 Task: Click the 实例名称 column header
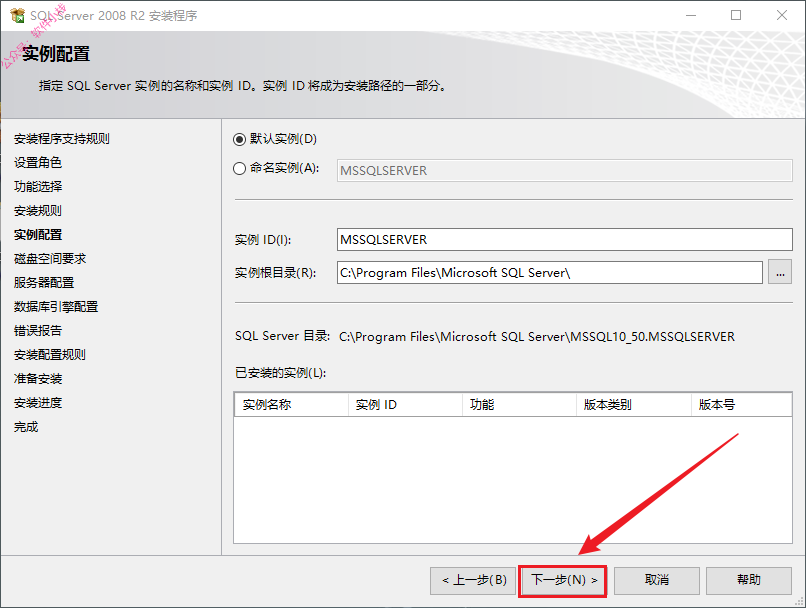point(291,405)
